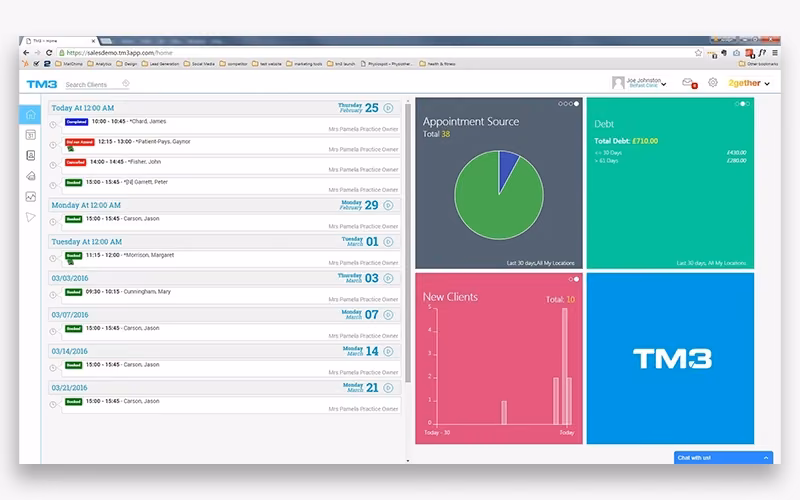Open the messages envelope icon with red badge
Screen dimensions: 800x500
689,83
